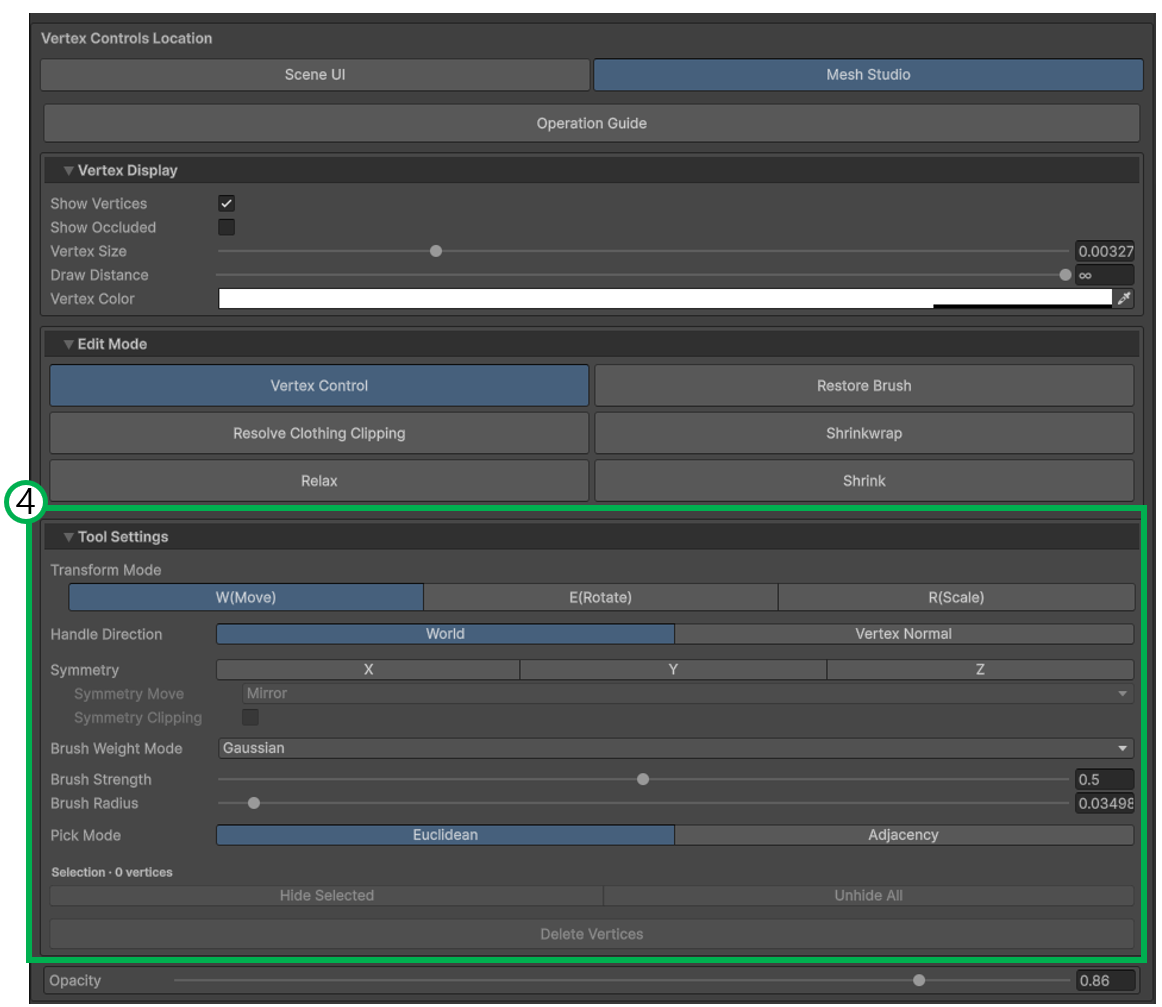Open the Operation Guide
Viewport: 1162px width, 1007px height.
[591, 123]
